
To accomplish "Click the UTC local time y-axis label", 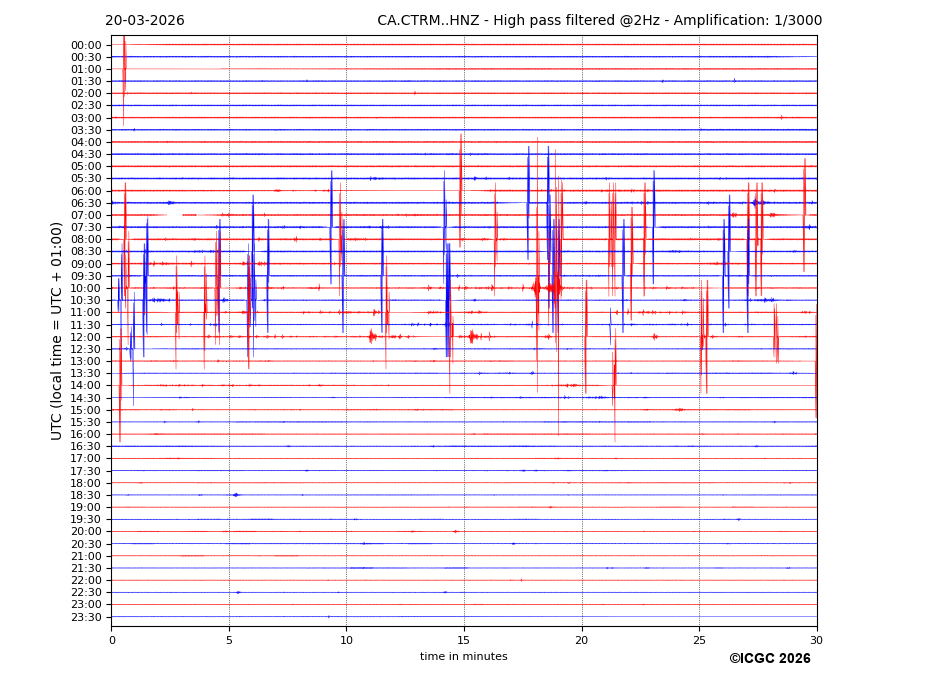I will coord(57,331).
